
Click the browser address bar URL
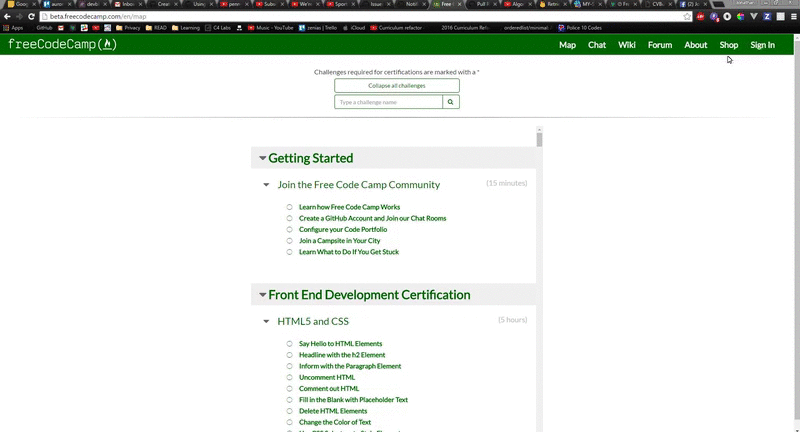click(x=98, y=16)
